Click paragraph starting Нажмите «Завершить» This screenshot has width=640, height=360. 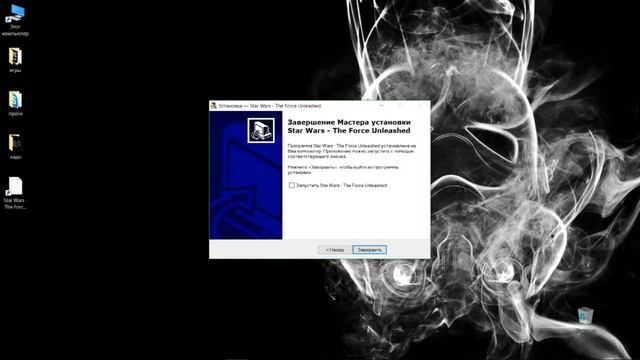[343, 170]
